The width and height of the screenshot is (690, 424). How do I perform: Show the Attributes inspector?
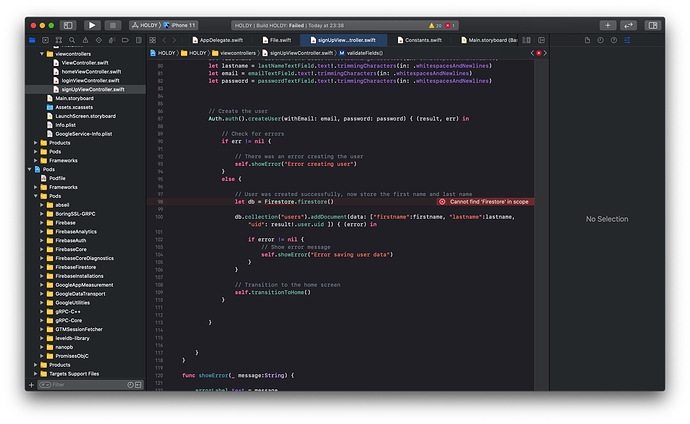pos(627,40)
